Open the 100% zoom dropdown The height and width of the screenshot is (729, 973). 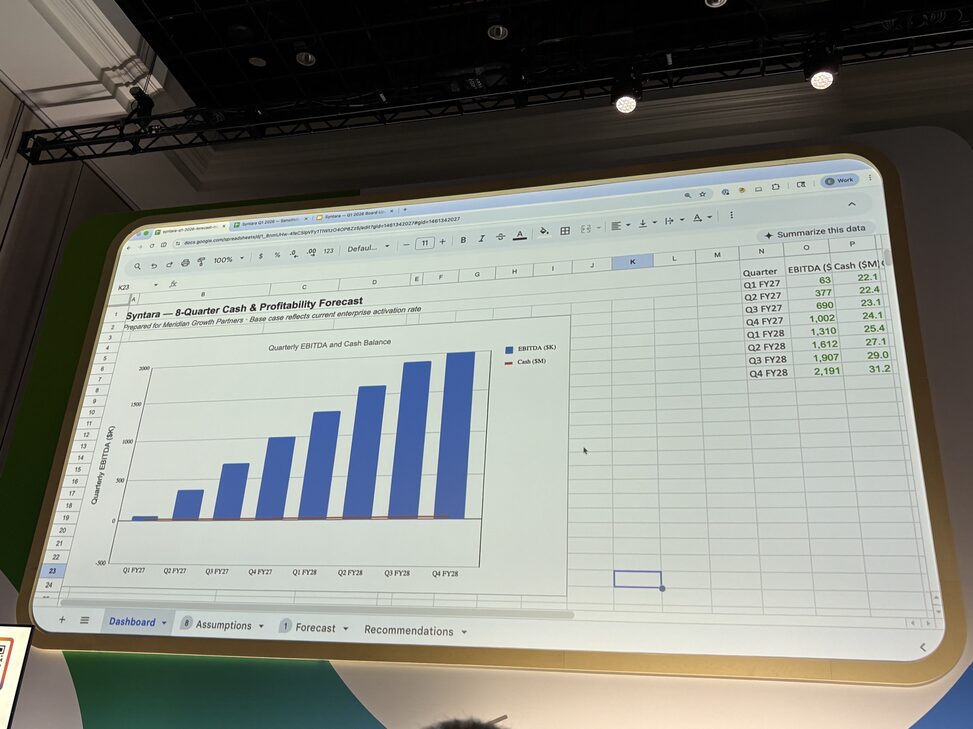[x=227, y=259]
